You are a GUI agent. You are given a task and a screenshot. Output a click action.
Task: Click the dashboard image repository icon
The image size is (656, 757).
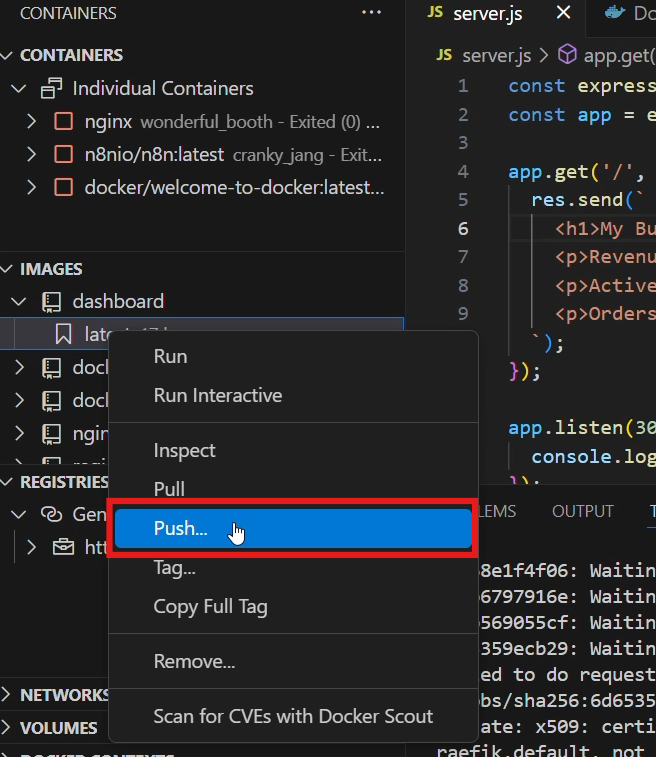tap(51, 302)
